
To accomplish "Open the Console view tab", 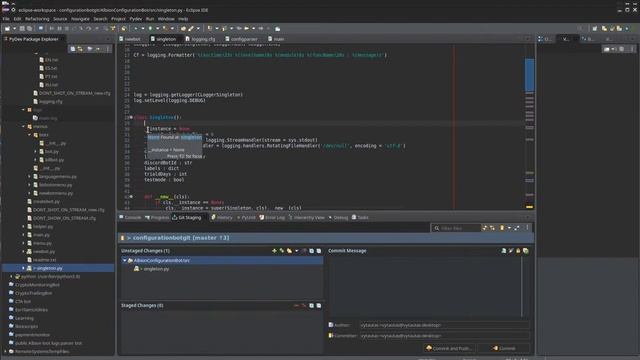I will 130,218.
